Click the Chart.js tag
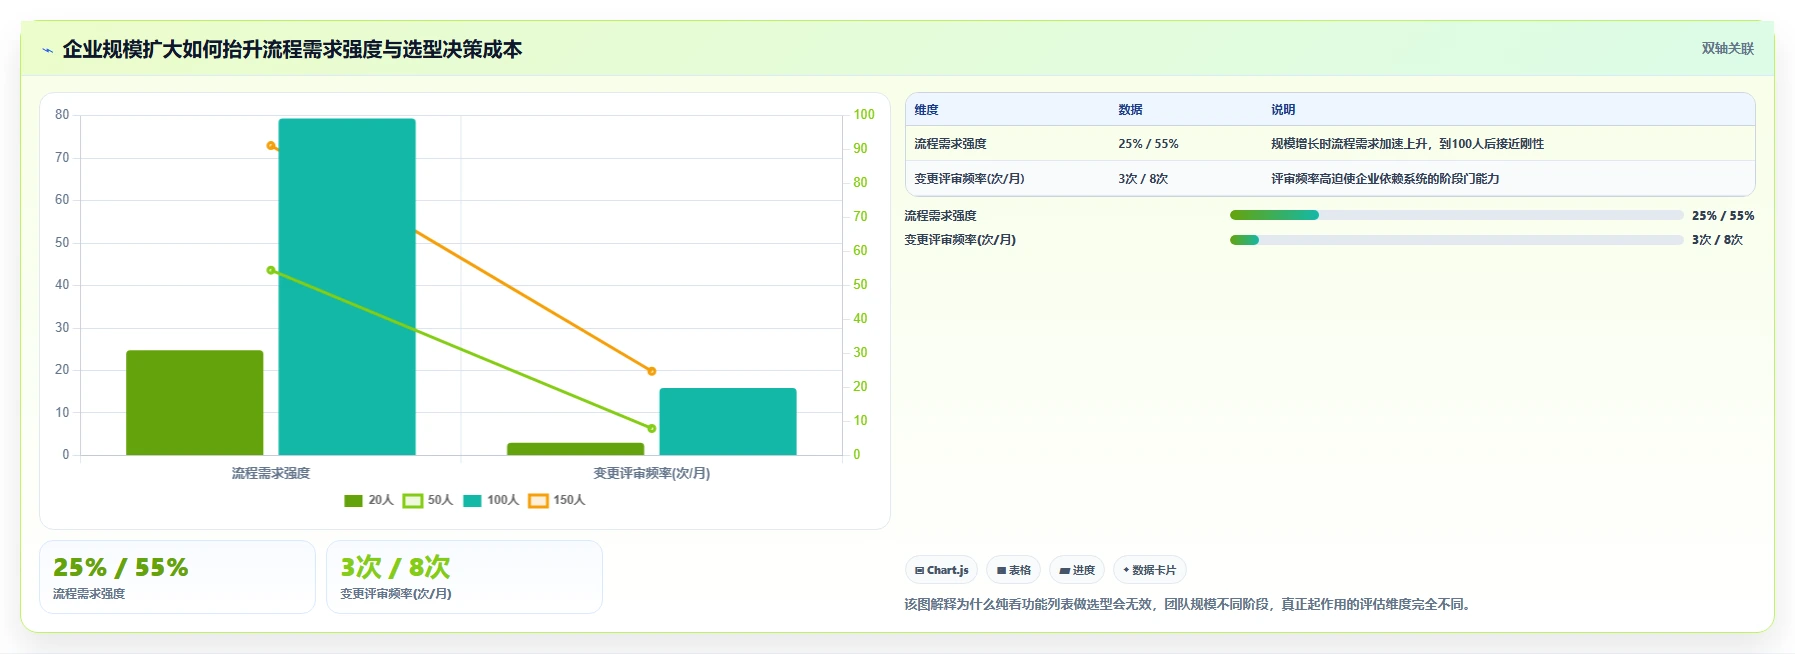Screen dimensions: 1795x654 click(941, 570)
